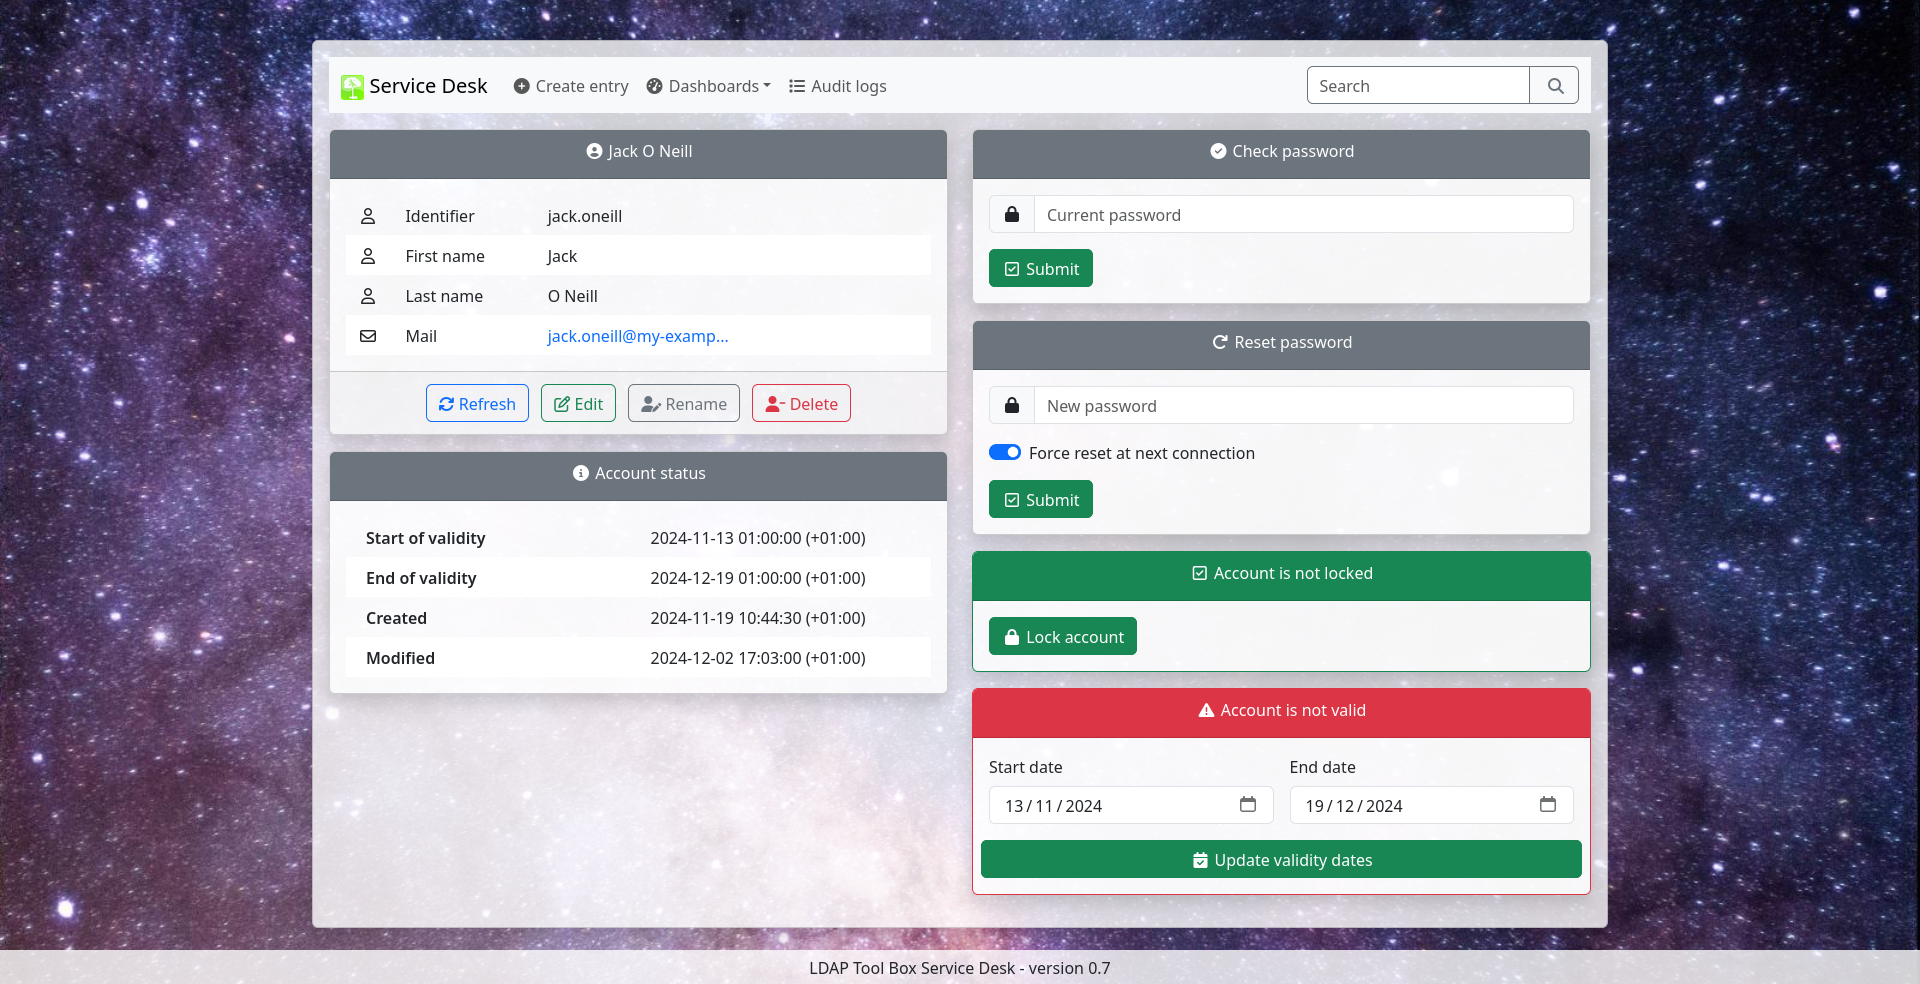Screen dimensions: 1920x984
Task: Open the Start date calendar picker icon
Action: point(1248,805)
